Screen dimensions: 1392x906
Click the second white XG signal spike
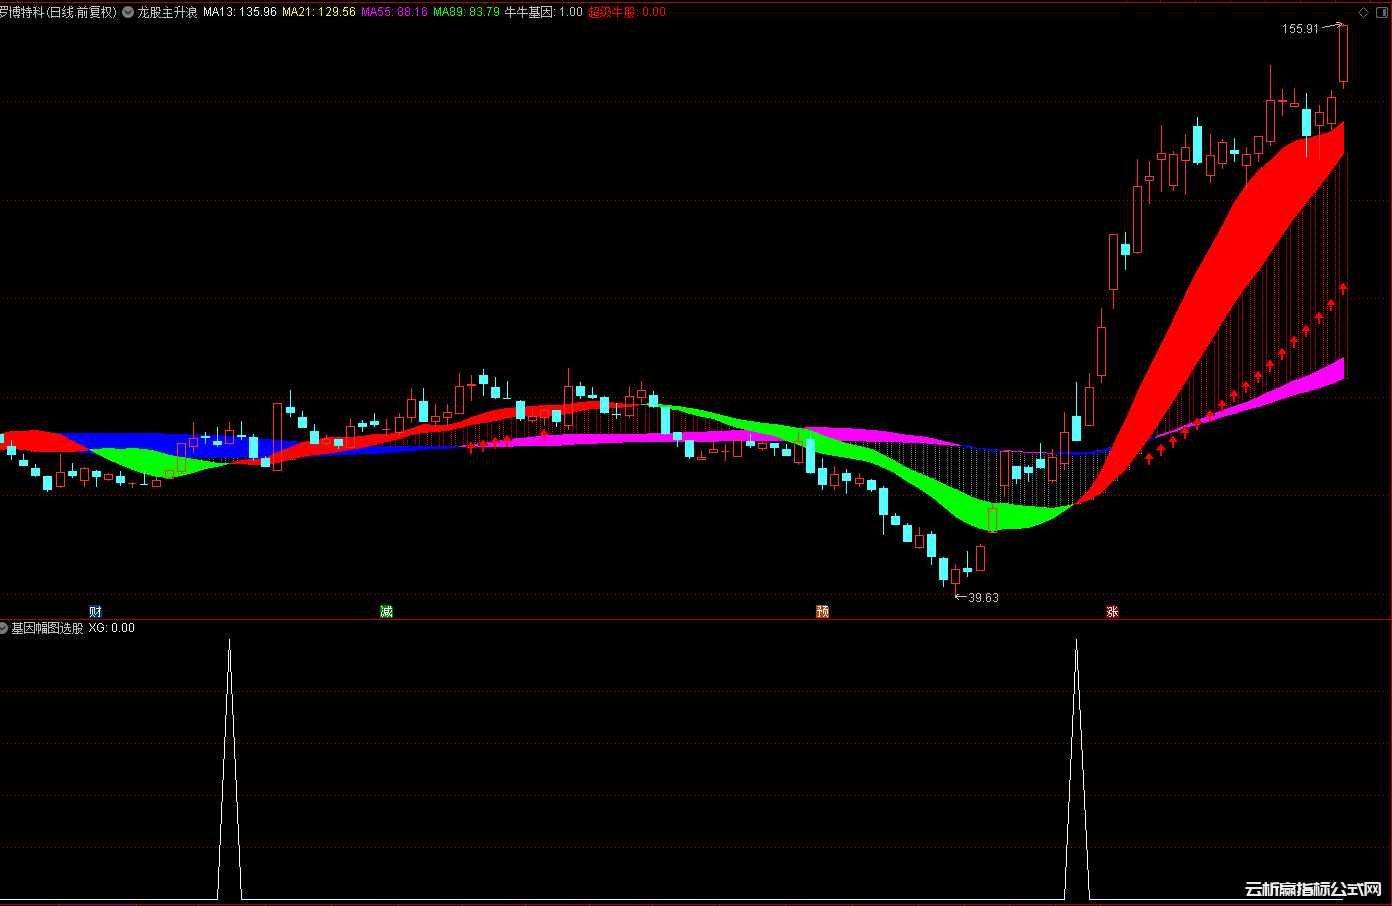pyautogui.click(x=1076, y=768)
